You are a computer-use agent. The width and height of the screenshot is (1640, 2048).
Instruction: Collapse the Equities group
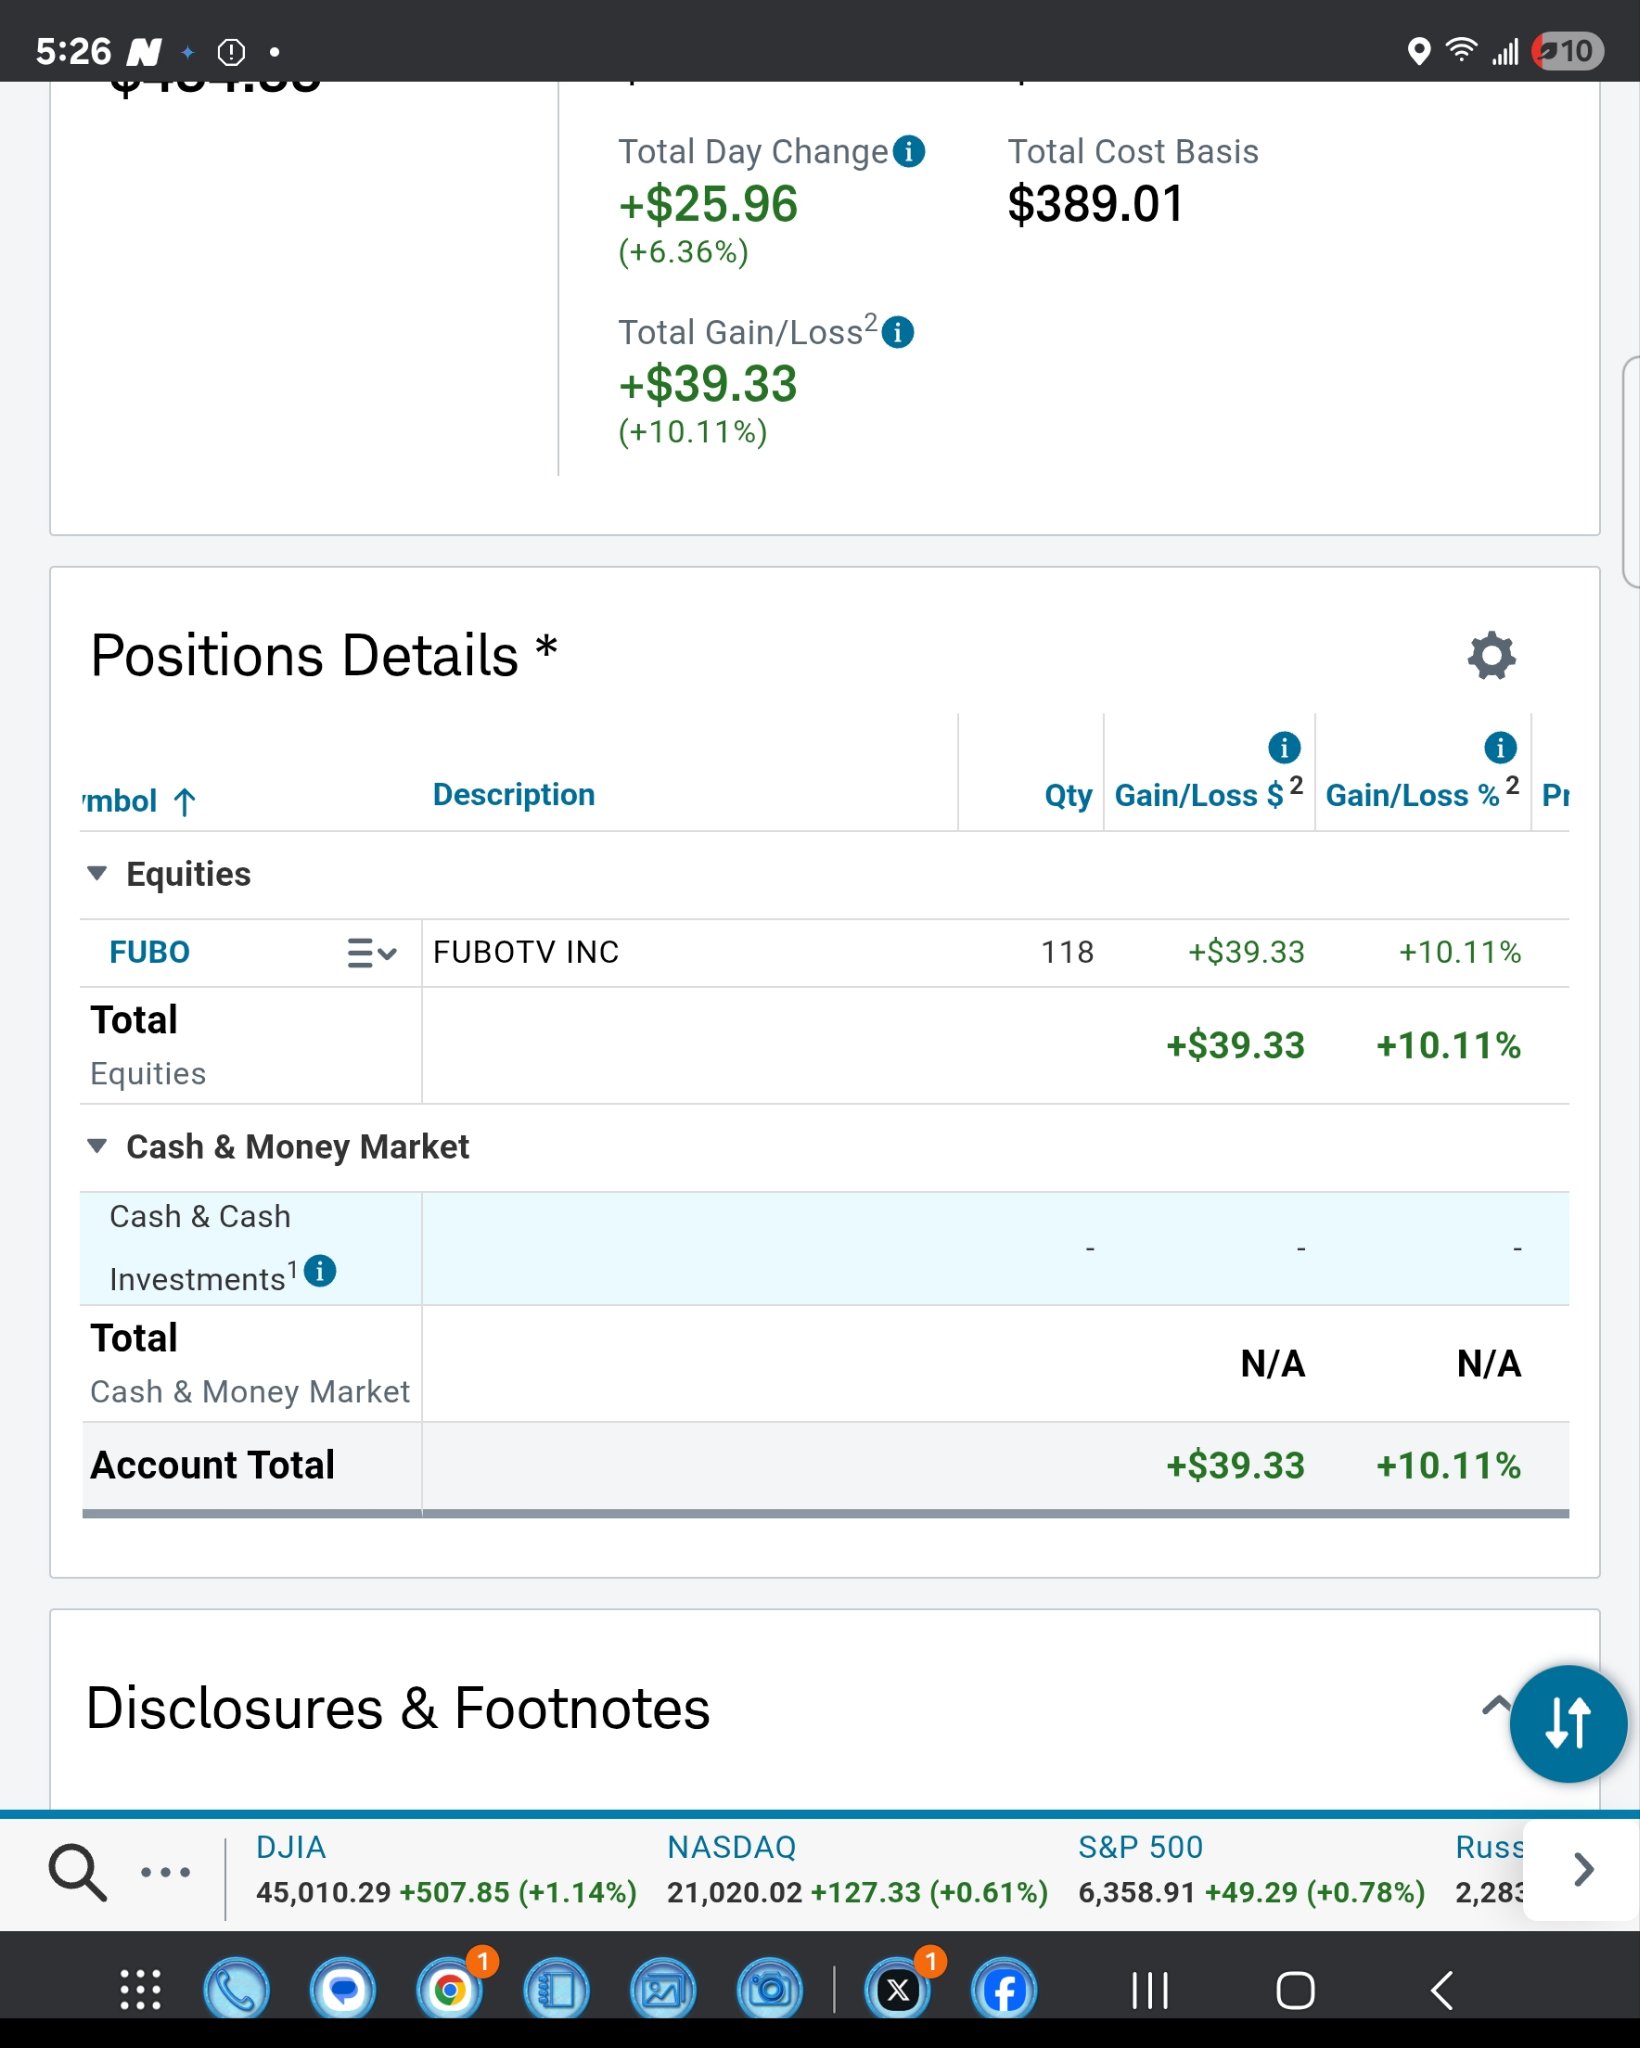97,874
